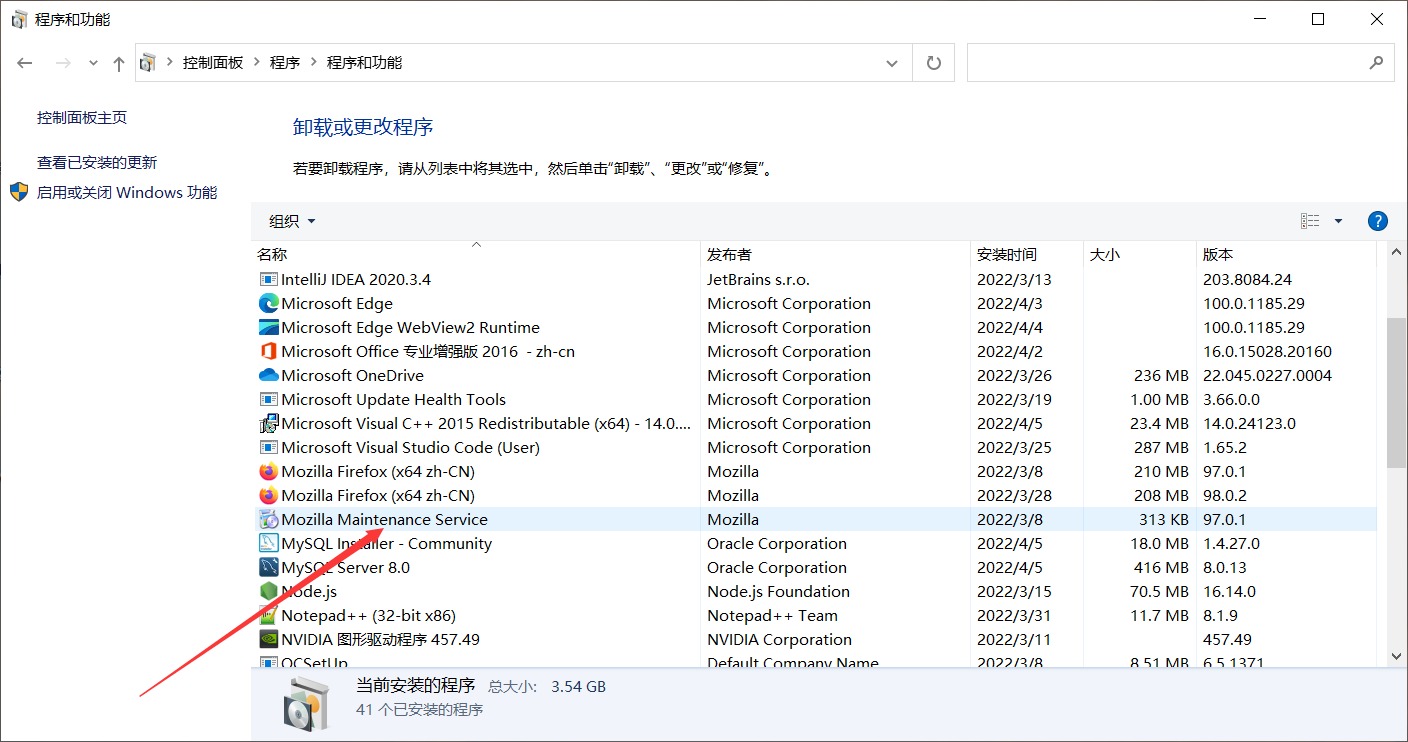The image size is (1408, 742).
Task: Select the Microsoft Edge WebView2 Runtime row name
Action: click(x=410, y=328)
